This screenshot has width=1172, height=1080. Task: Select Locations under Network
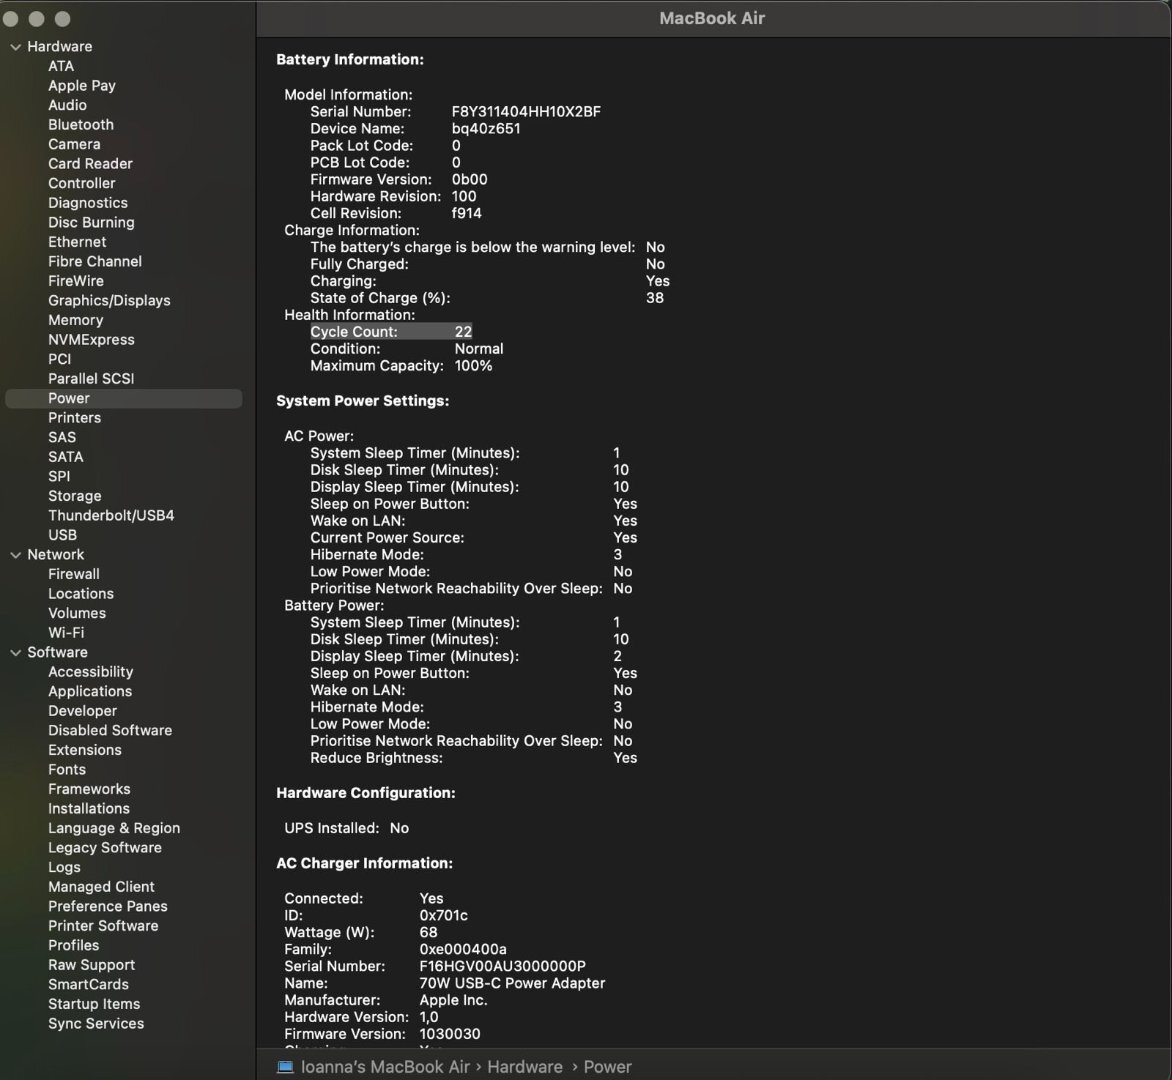pos(81,593)
